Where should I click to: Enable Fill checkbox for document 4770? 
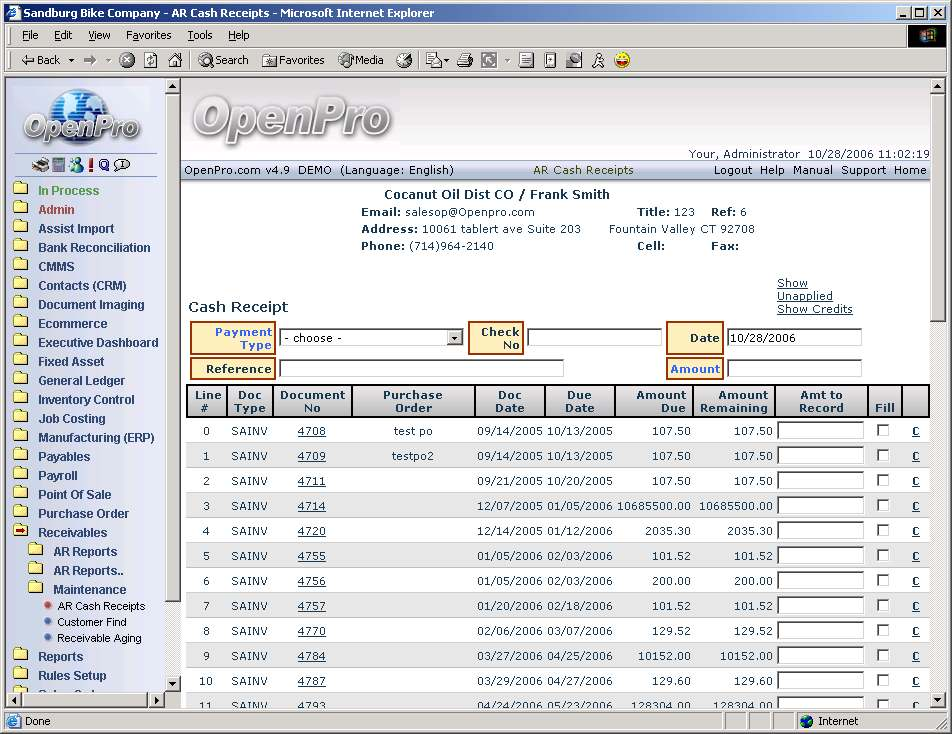tap(883, 630)
